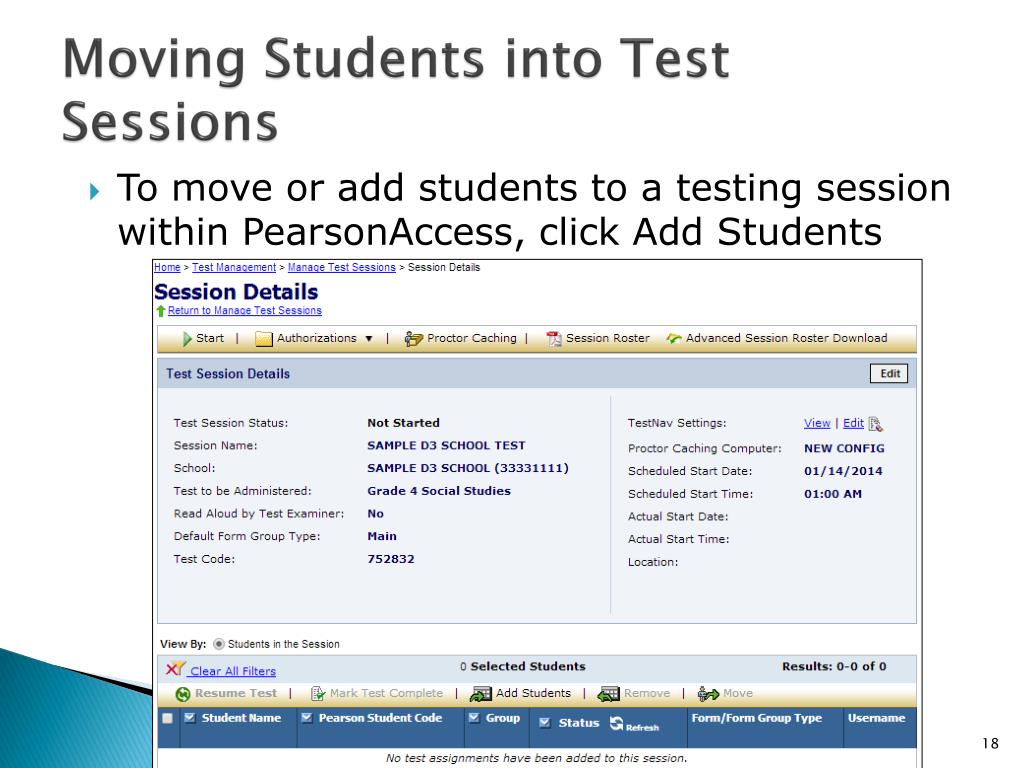Click the Add Students icon

(x=481, y=694)
